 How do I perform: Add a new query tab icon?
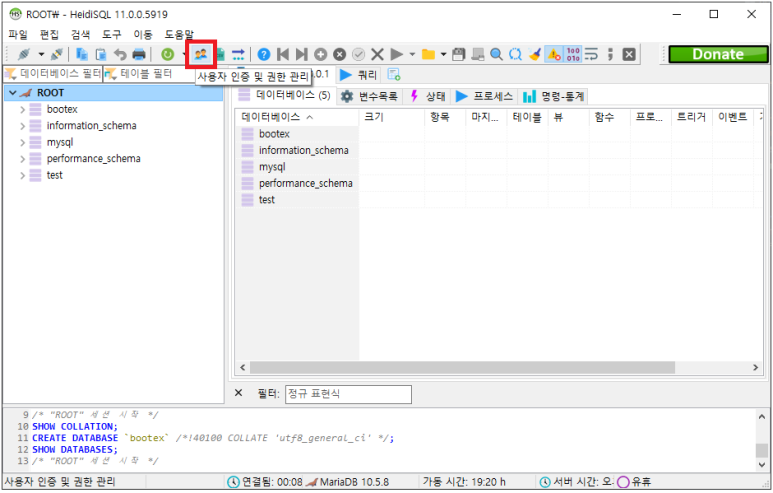click(394, 74)
